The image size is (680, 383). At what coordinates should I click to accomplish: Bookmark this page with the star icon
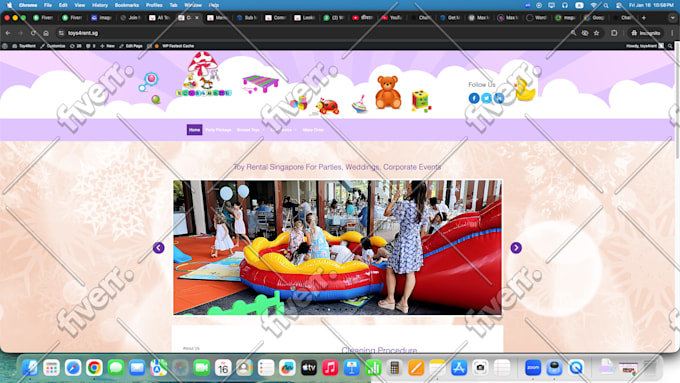(x=597, y=33)
